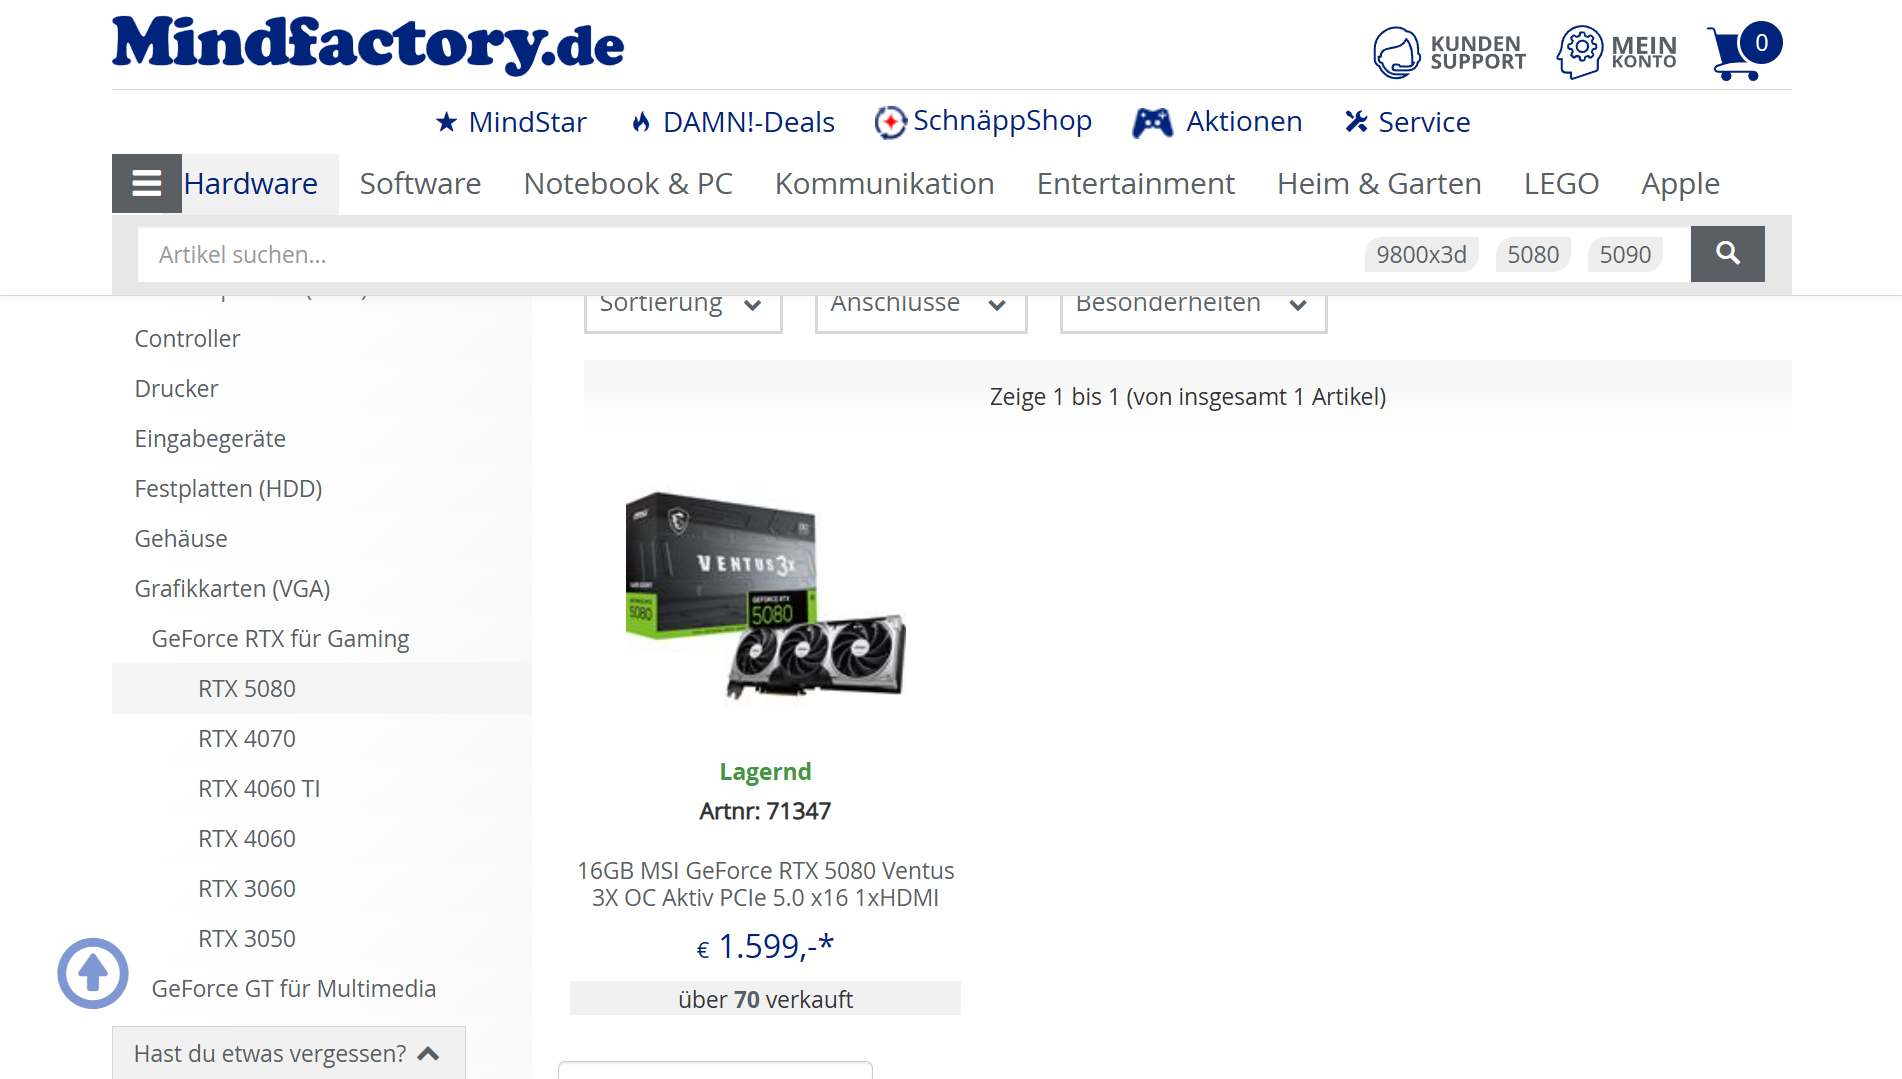
Task: Select the 9800x3d search suggestion
Action: 1421,254
